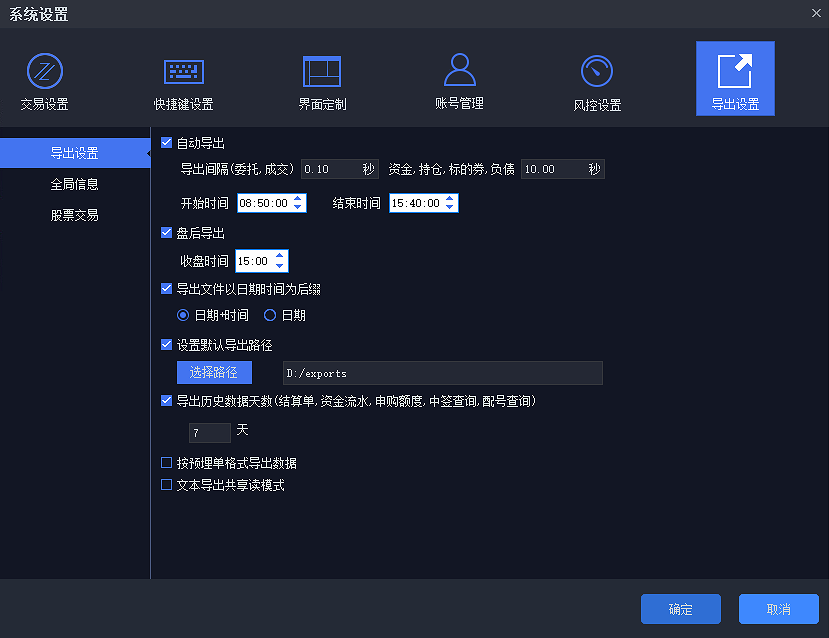Decrease 收盘时间 with down arrow
This screenshot has width=829, height=638.
tap(280, 265)
